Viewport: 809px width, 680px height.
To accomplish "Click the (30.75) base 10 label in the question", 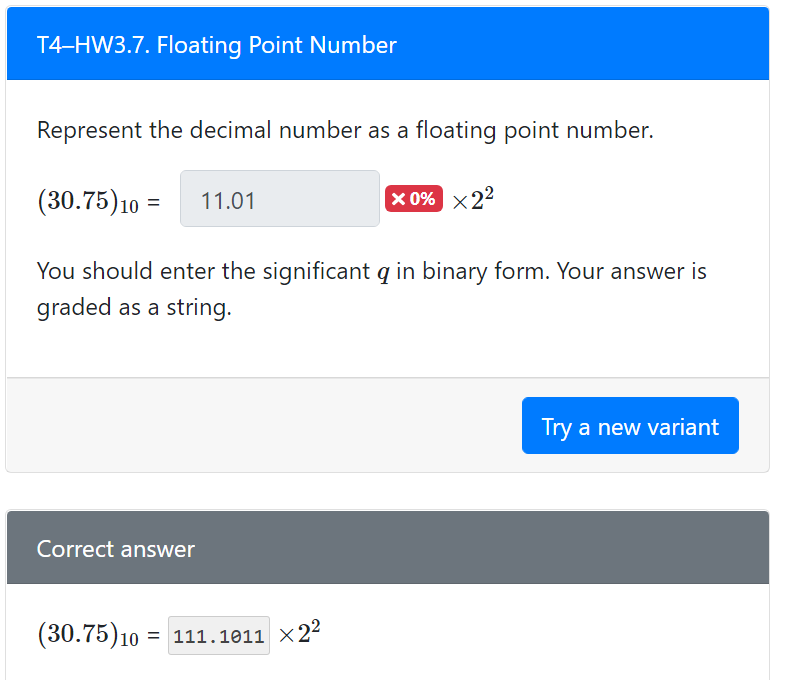I will coord(88,201).
